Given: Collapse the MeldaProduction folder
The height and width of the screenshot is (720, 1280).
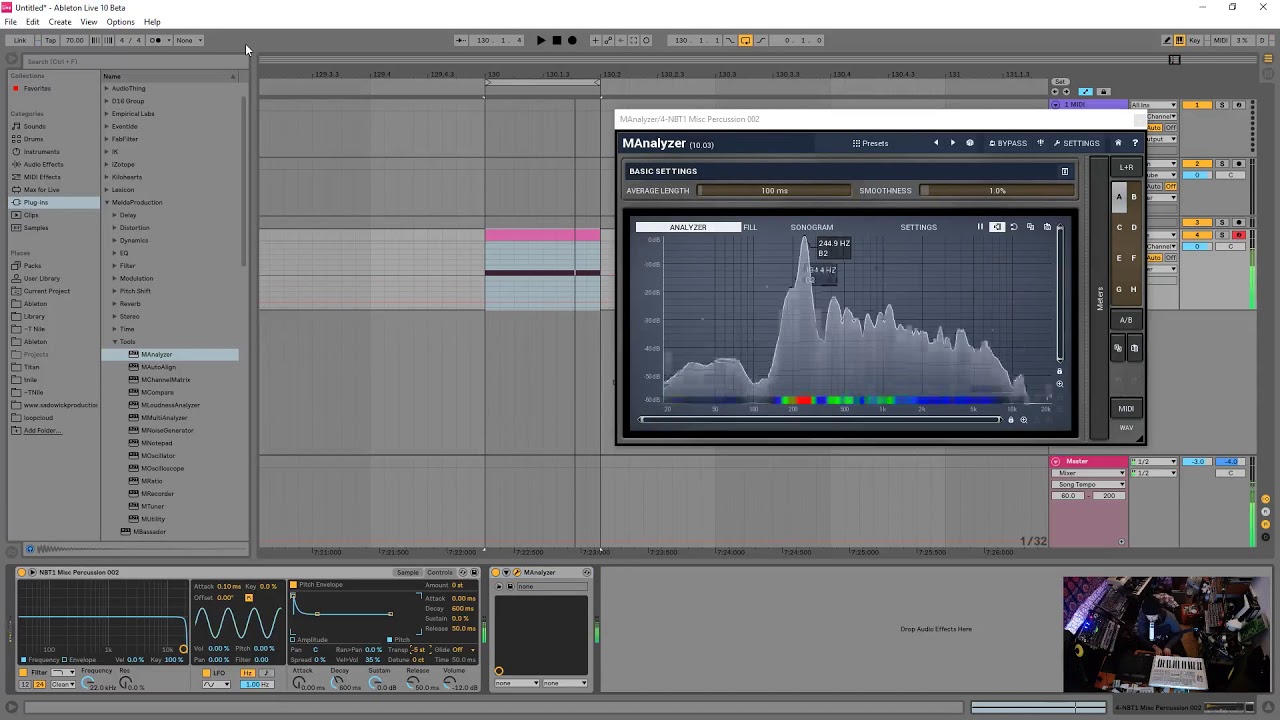Looking at the screenshot, I should click(x=107, y=202).
